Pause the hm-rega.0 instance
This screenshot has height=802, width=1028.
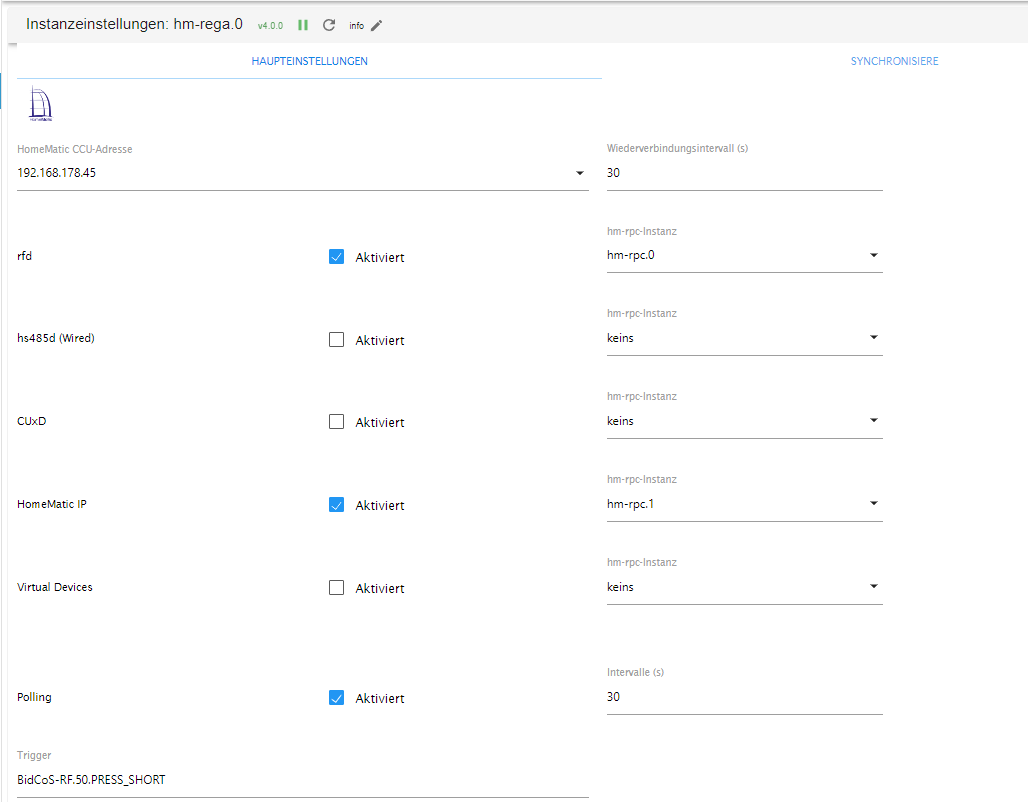tap(303, 25)
